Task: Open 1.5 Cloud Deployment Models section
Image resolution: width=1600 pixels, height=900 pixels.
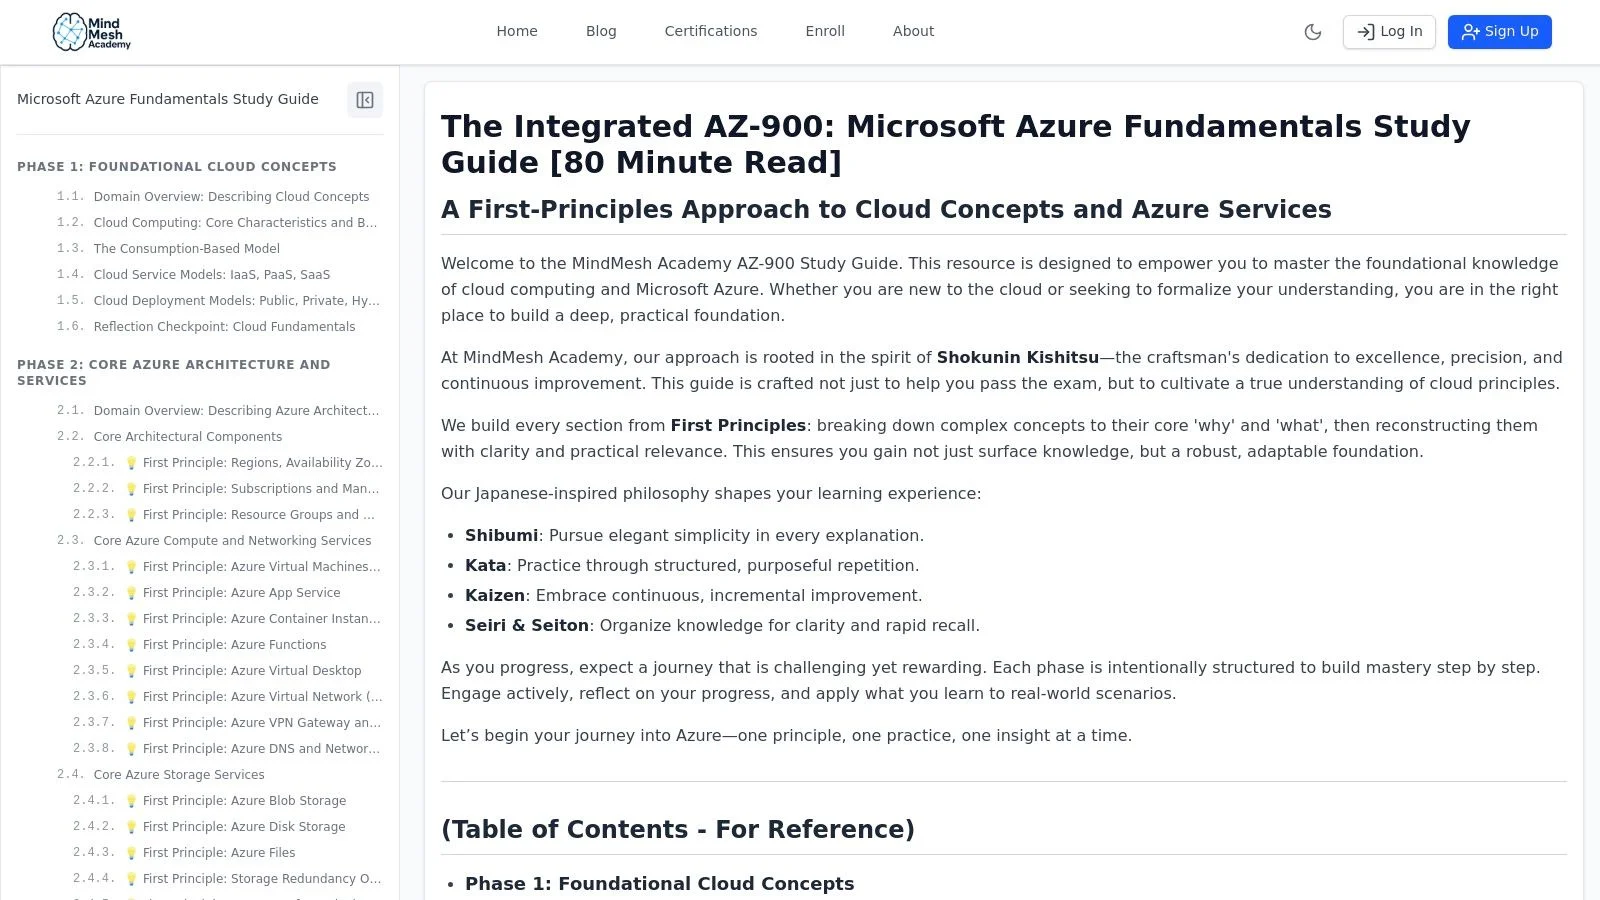Action: coord(237,301)
